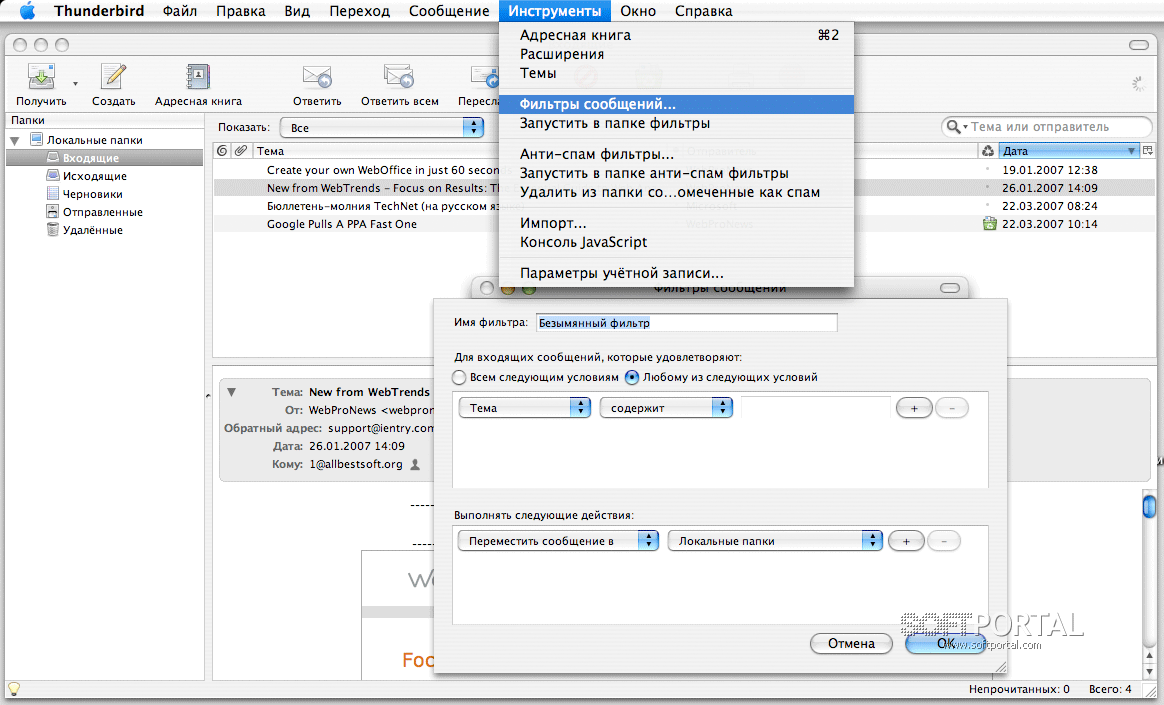Open the Address Book (Адресная книга) toolbar icon
Screen dimensions: 1164x705
197,76
